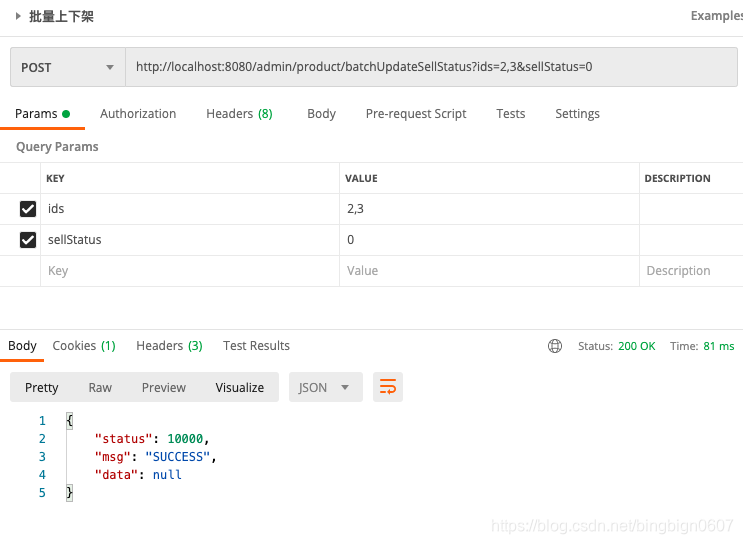
Task: Open the Tests tab
Action: pos(511,114)
